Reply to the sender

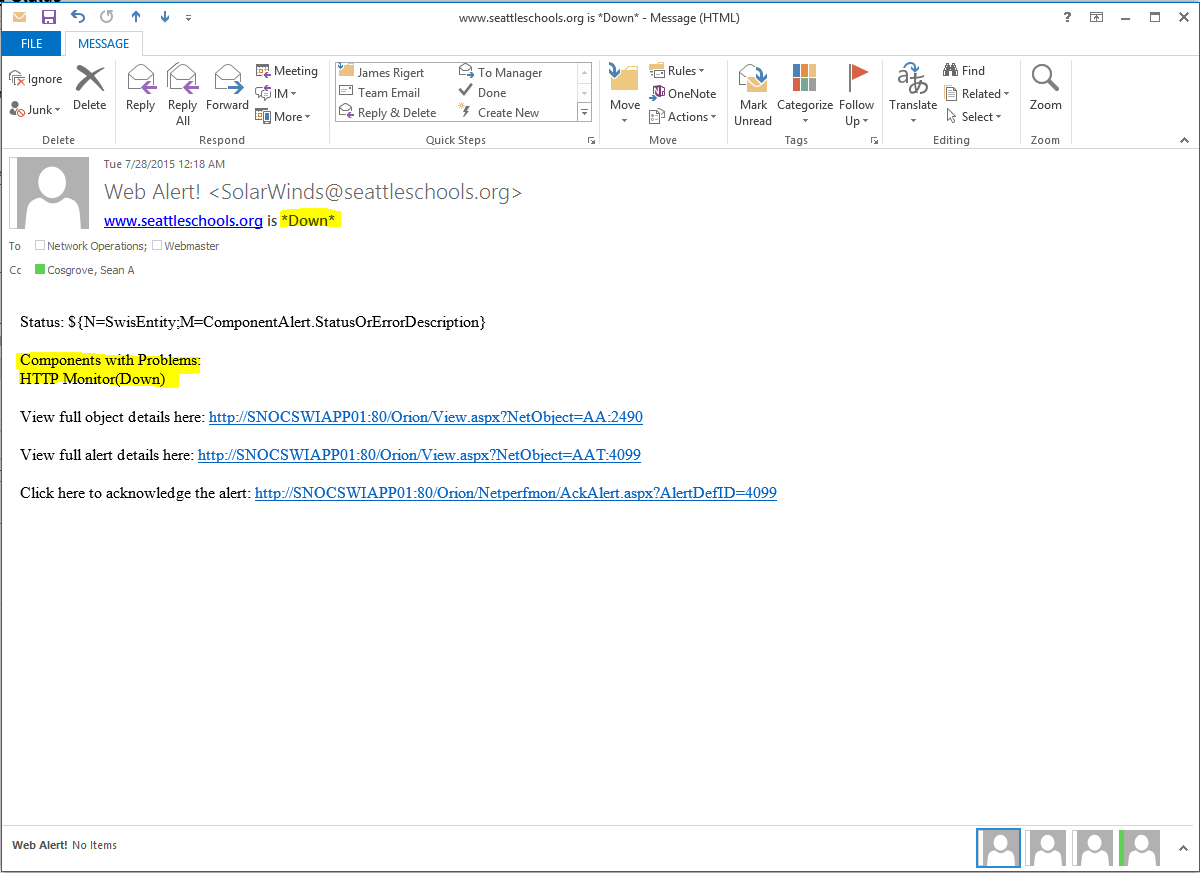pyautogui.click(x=141, y=88)
